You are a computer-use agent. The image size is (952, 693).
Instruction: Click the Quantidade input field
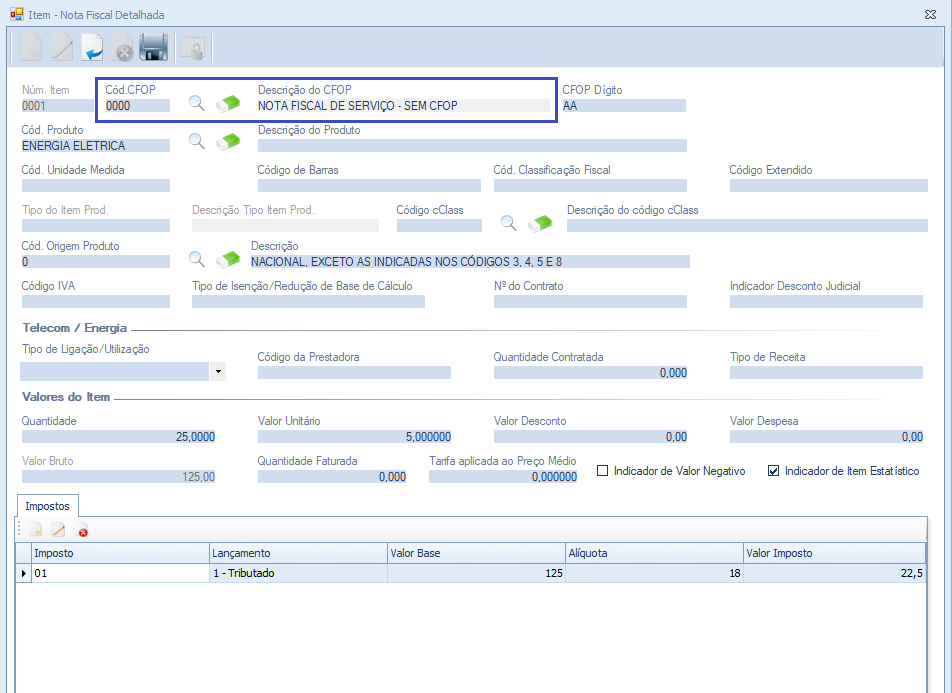118,437
